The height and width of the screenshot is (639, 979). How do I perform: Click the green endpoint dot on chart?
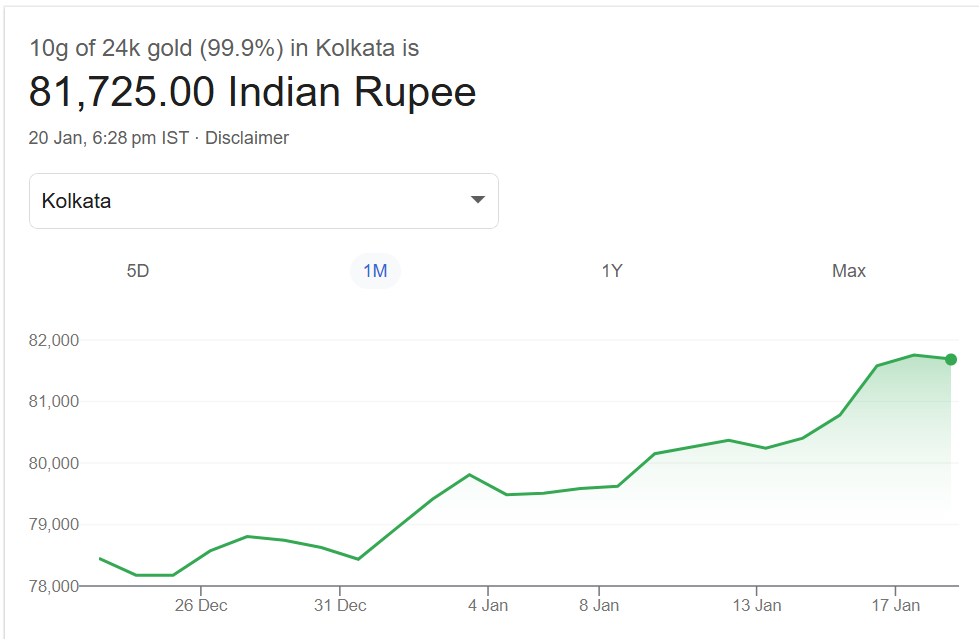point(951,359)
